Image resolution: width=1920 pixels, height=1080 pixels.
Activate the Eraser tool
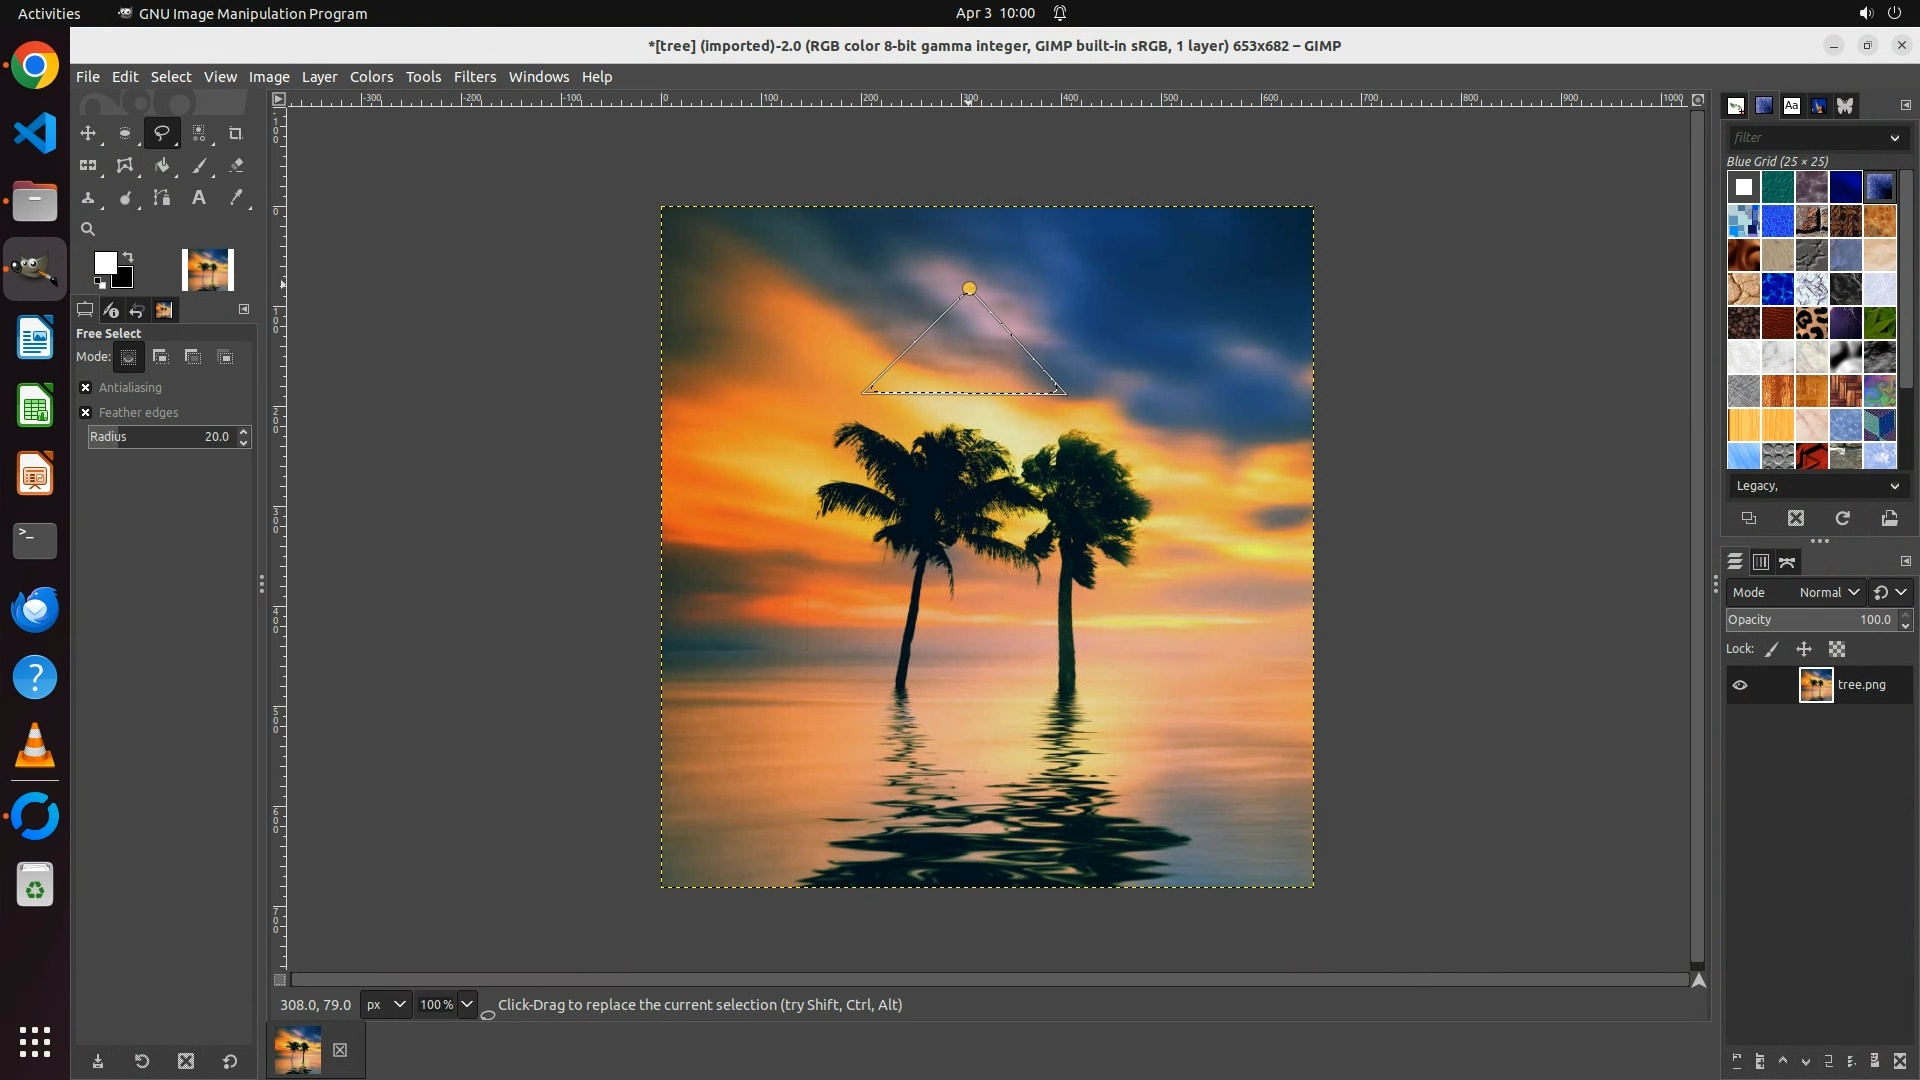click(x=236, y=166)
